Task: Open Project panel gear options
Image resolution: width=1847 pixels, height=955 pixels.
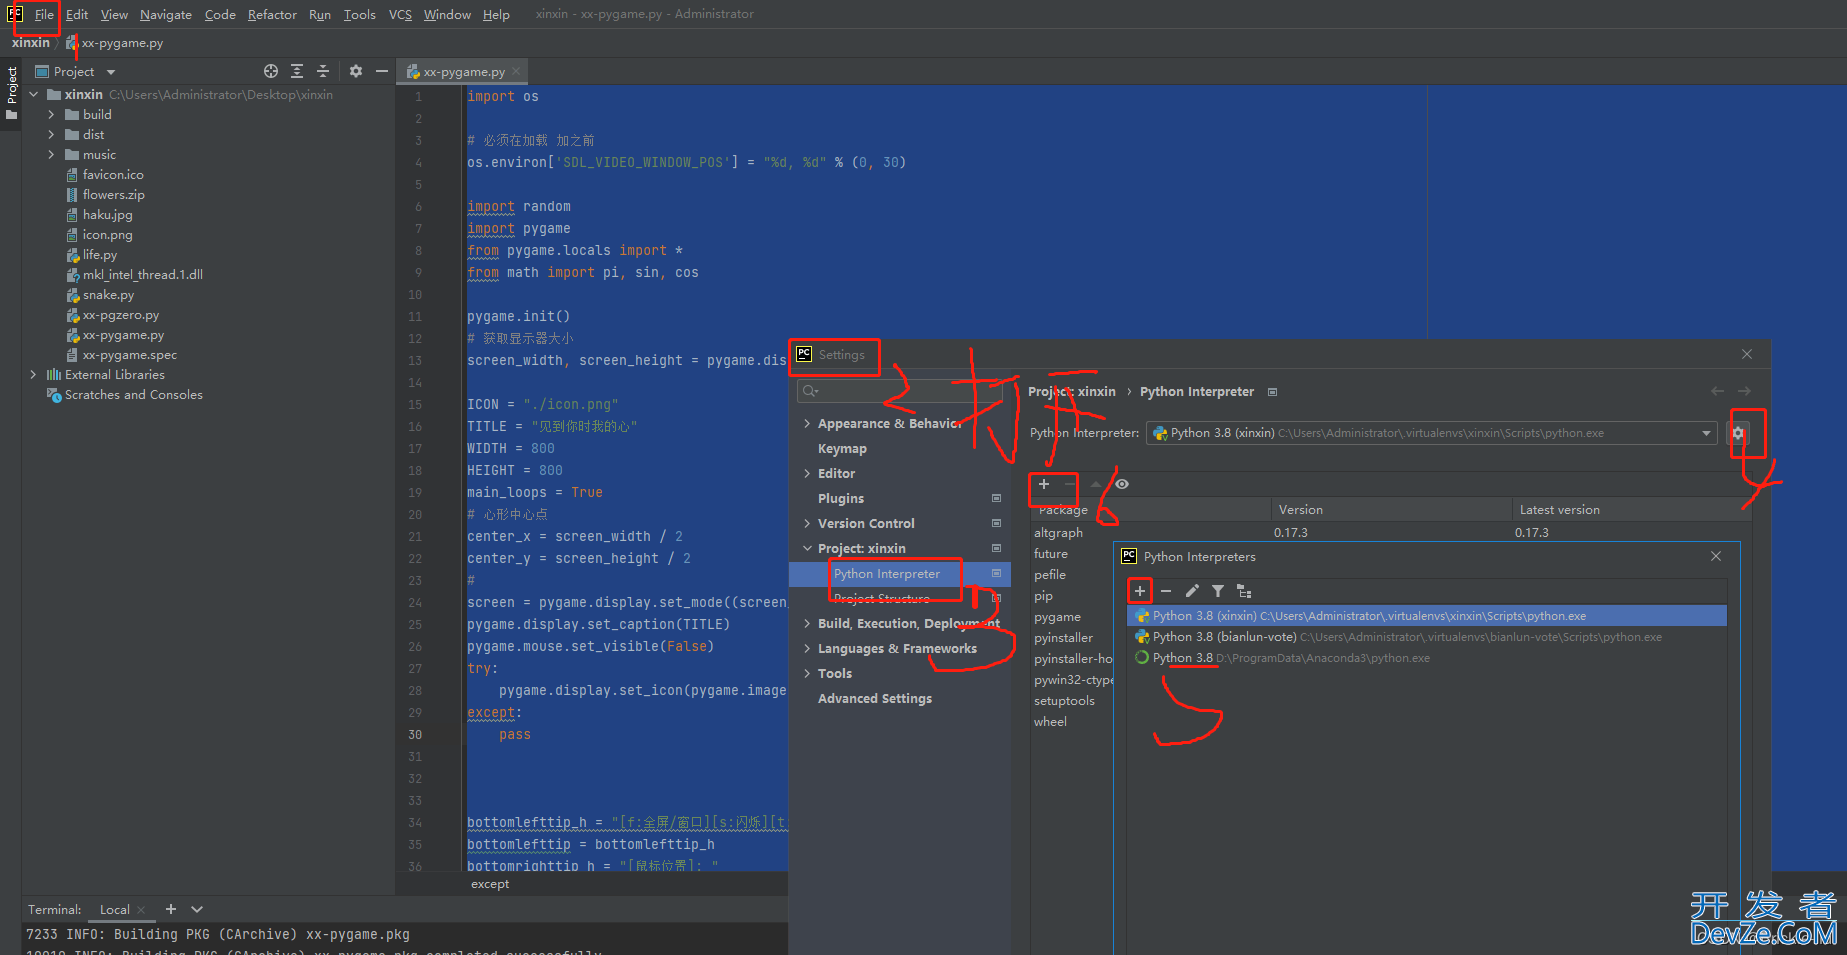Action: click(356, 71)
